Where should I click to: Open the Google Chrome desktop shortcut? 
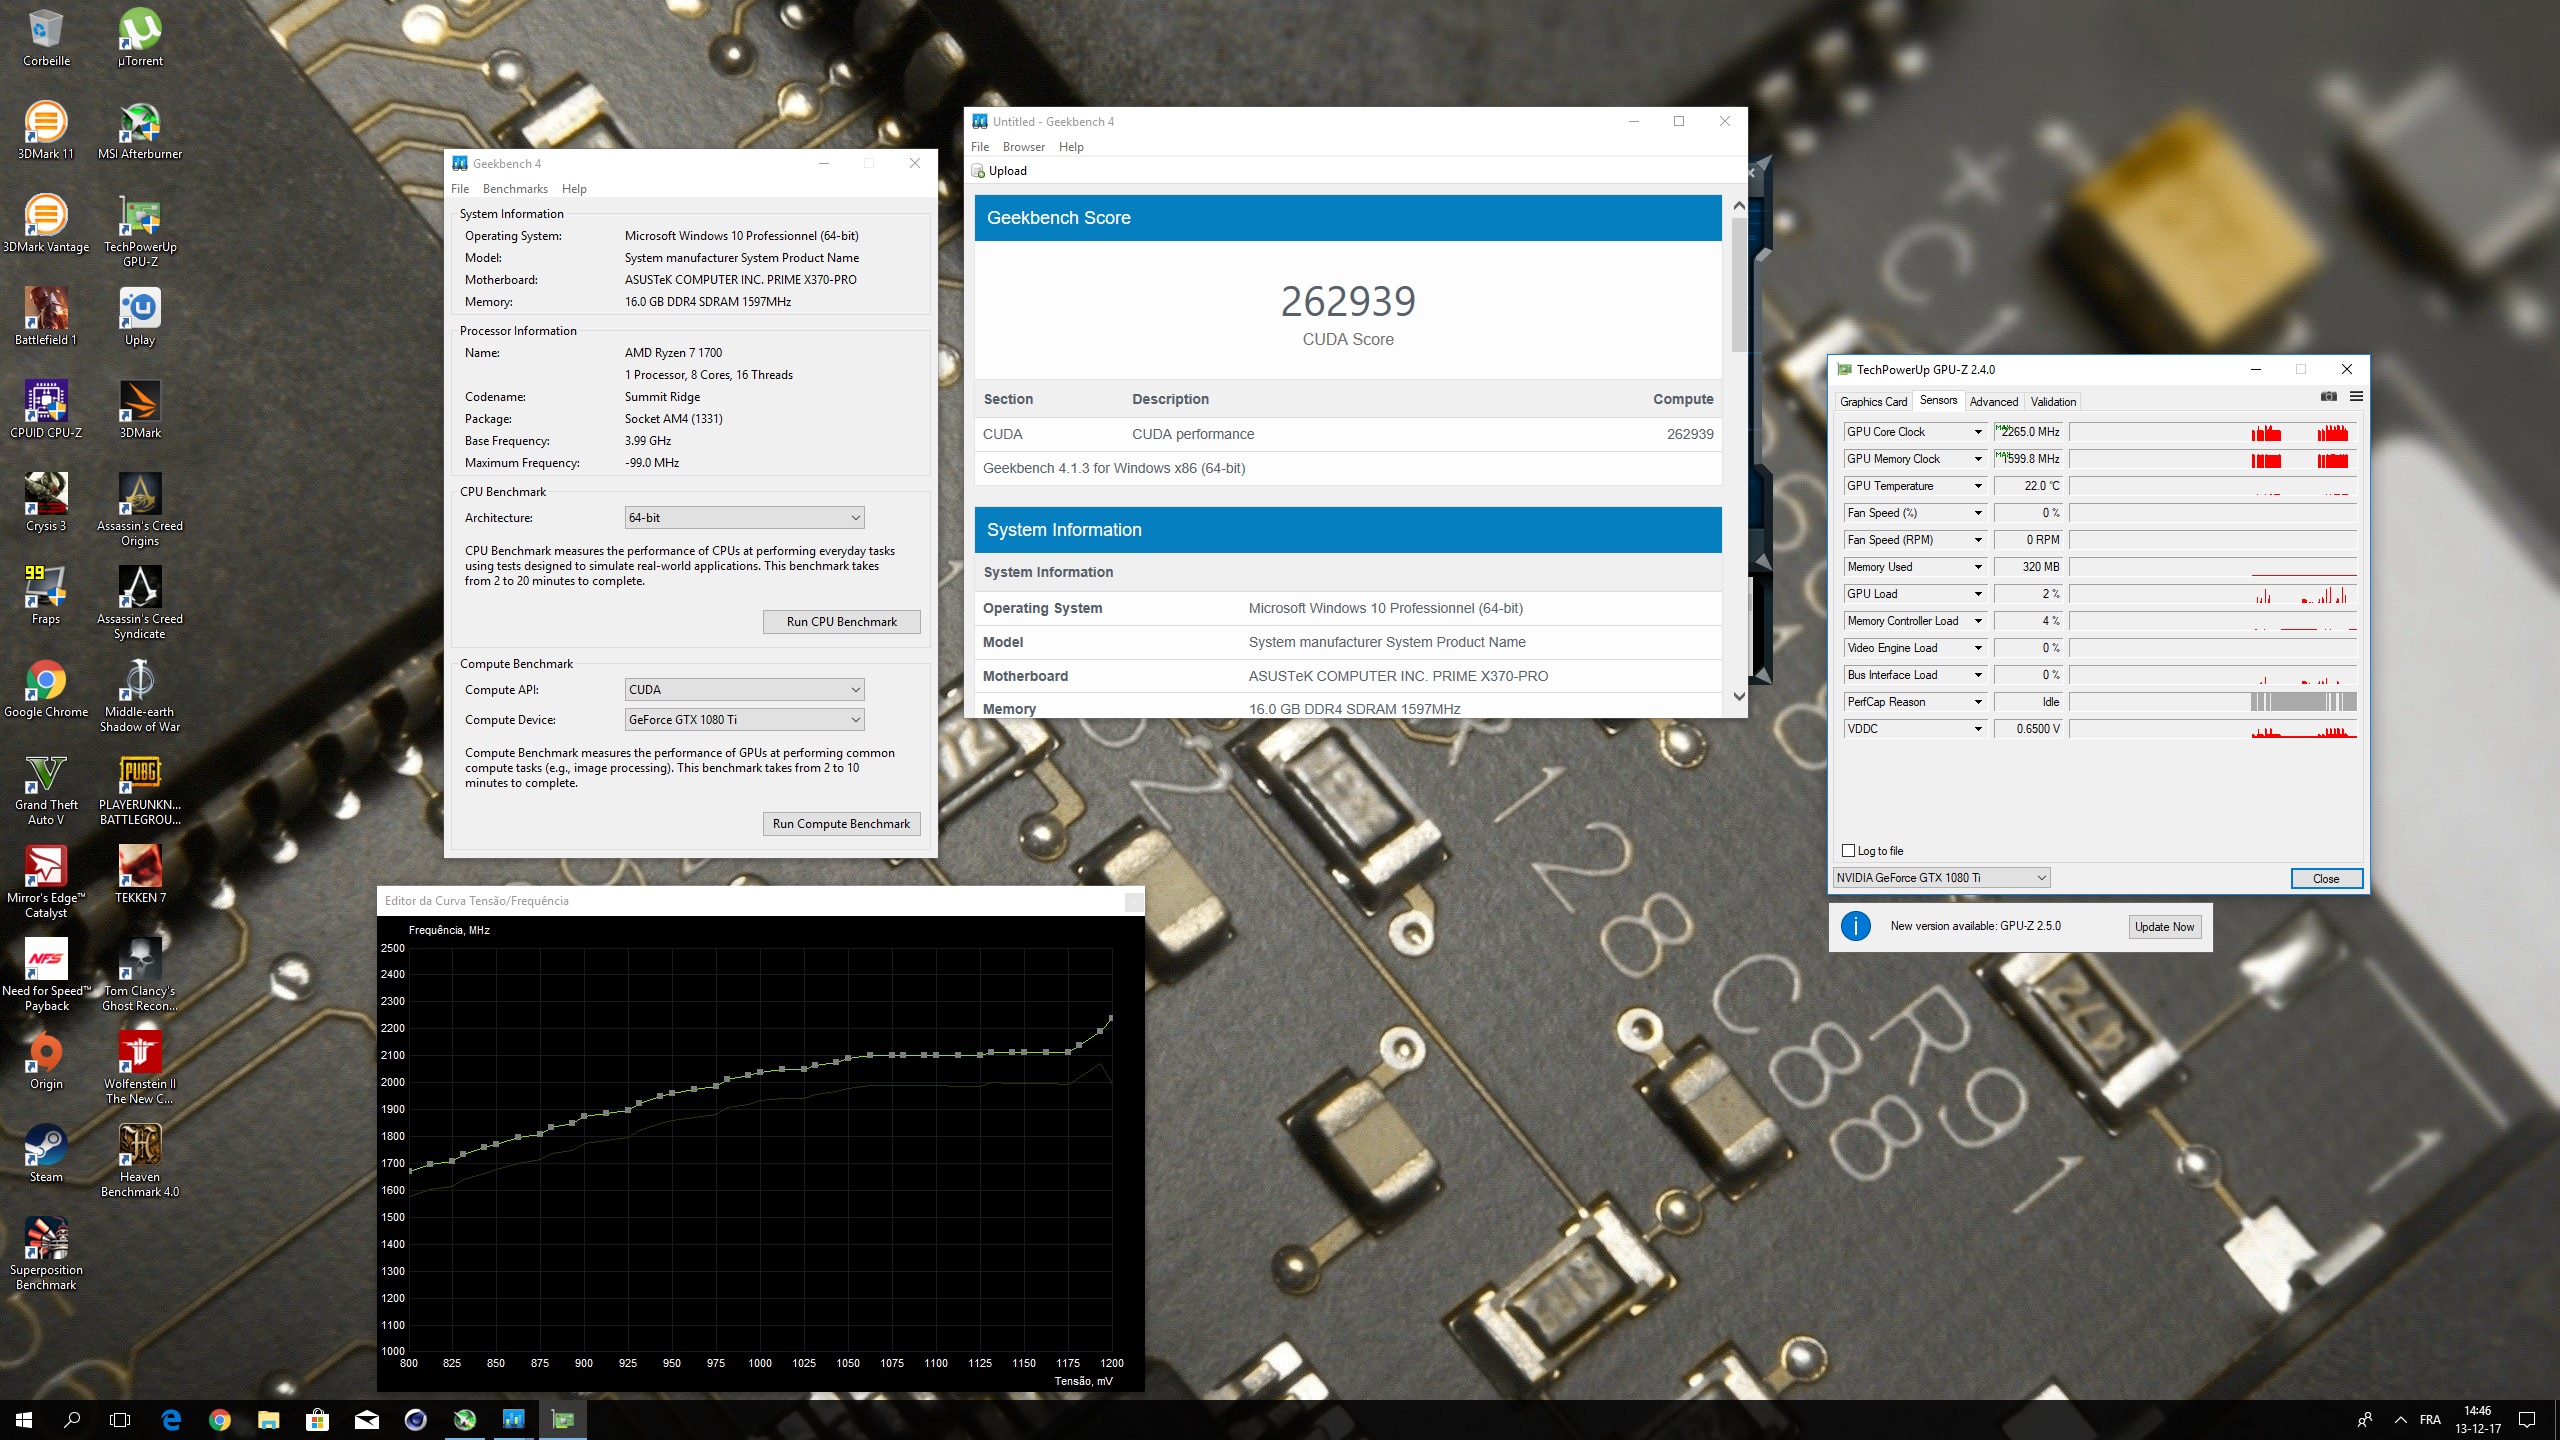coord(46,689)
